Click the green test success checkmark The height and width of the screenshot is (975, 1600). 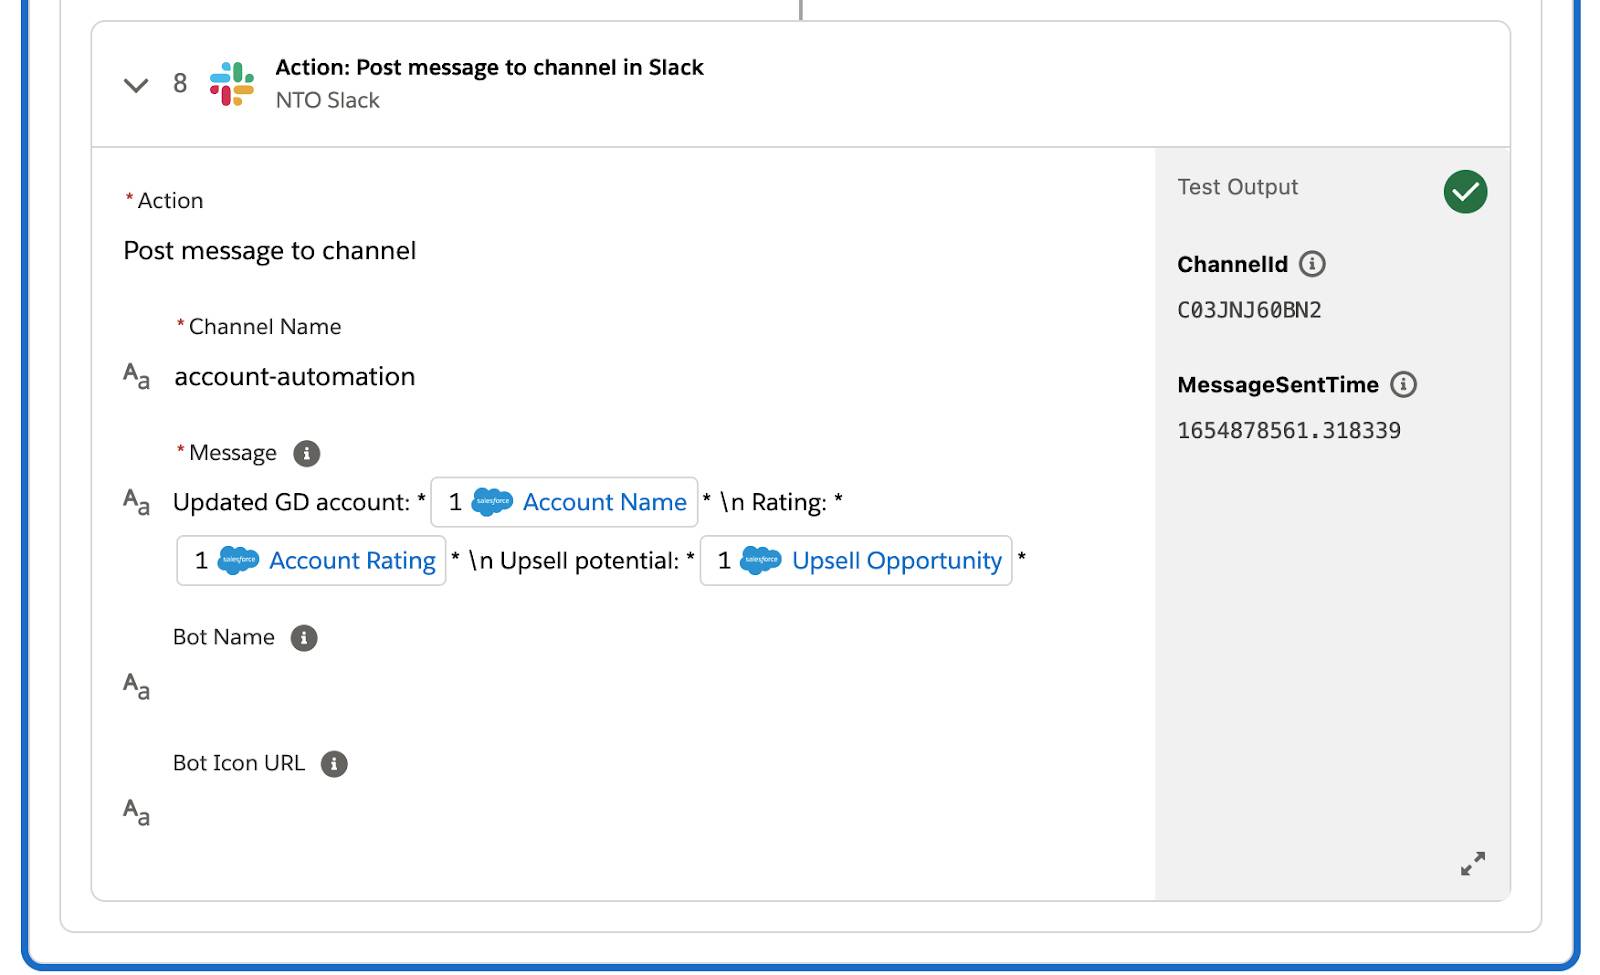coord(1465,191)
